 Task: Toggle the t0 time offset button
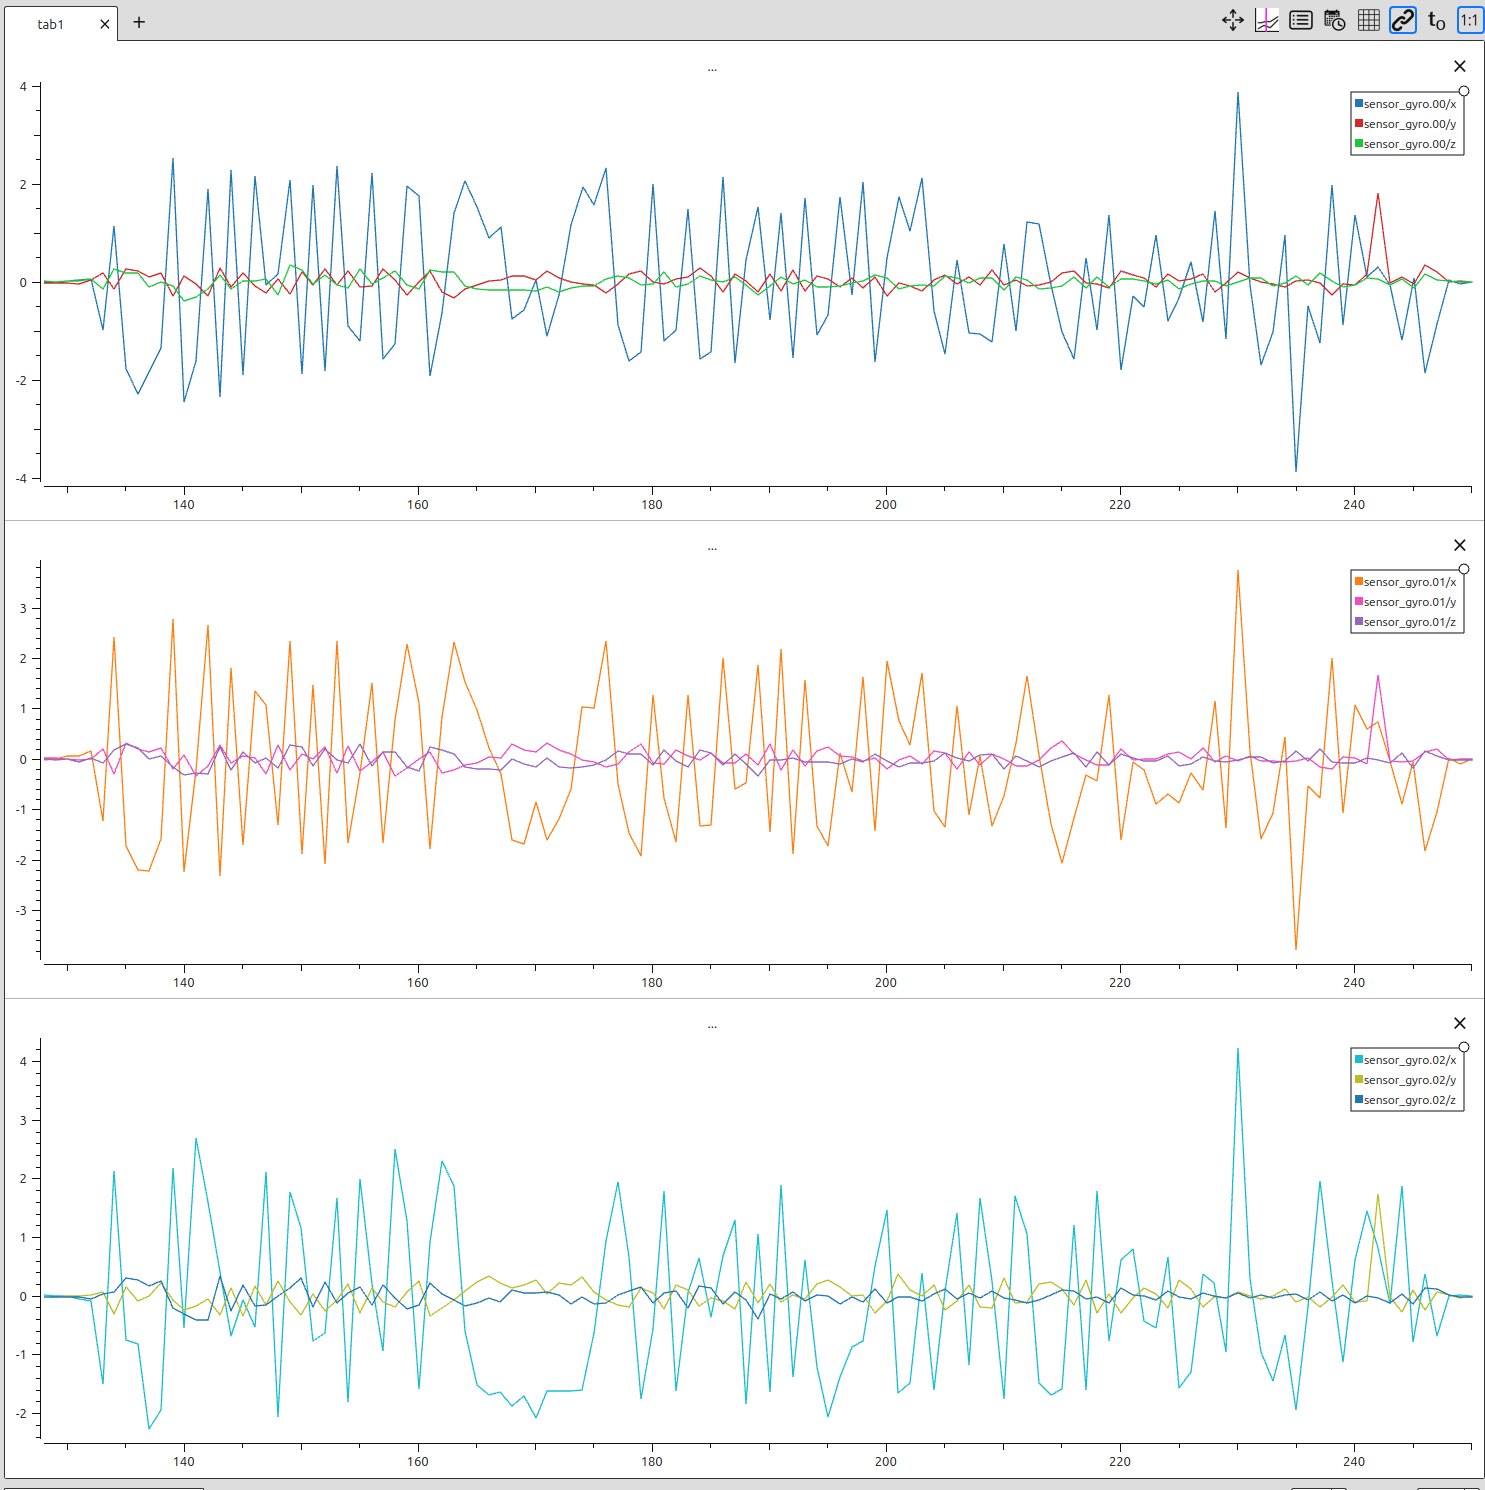click(x=1437, y=20)
